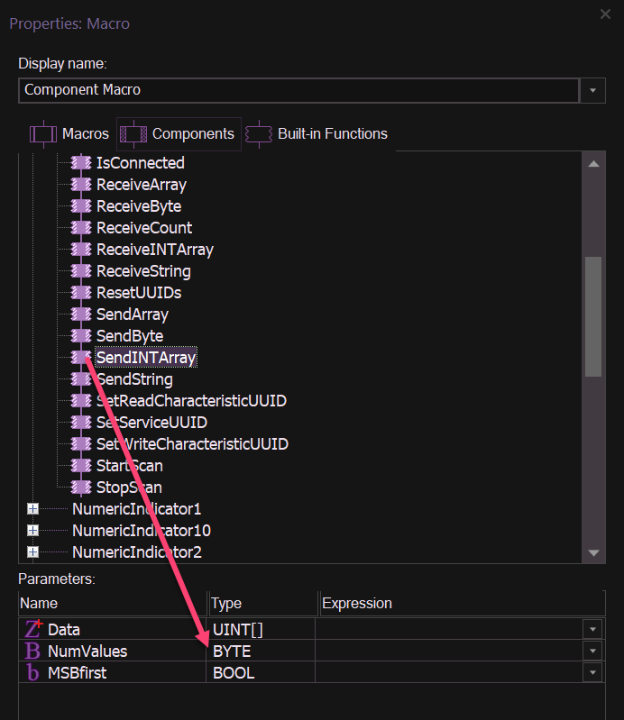The image size is (624, 720).
Task: Select the SetServiceUUID macro entry
Action: (151, 423)
